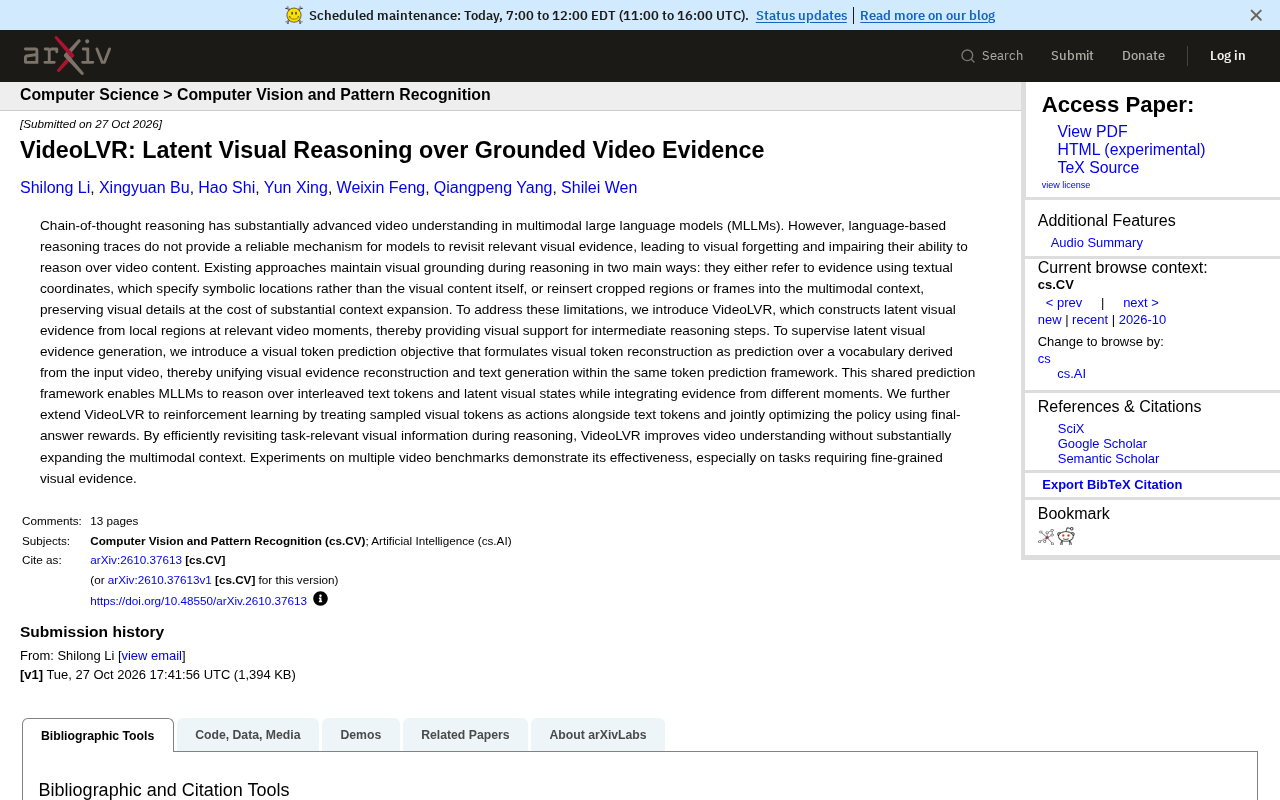1280x800 pixels.
Task: Bookmark via the Reddit icon
Action: 1066,536
